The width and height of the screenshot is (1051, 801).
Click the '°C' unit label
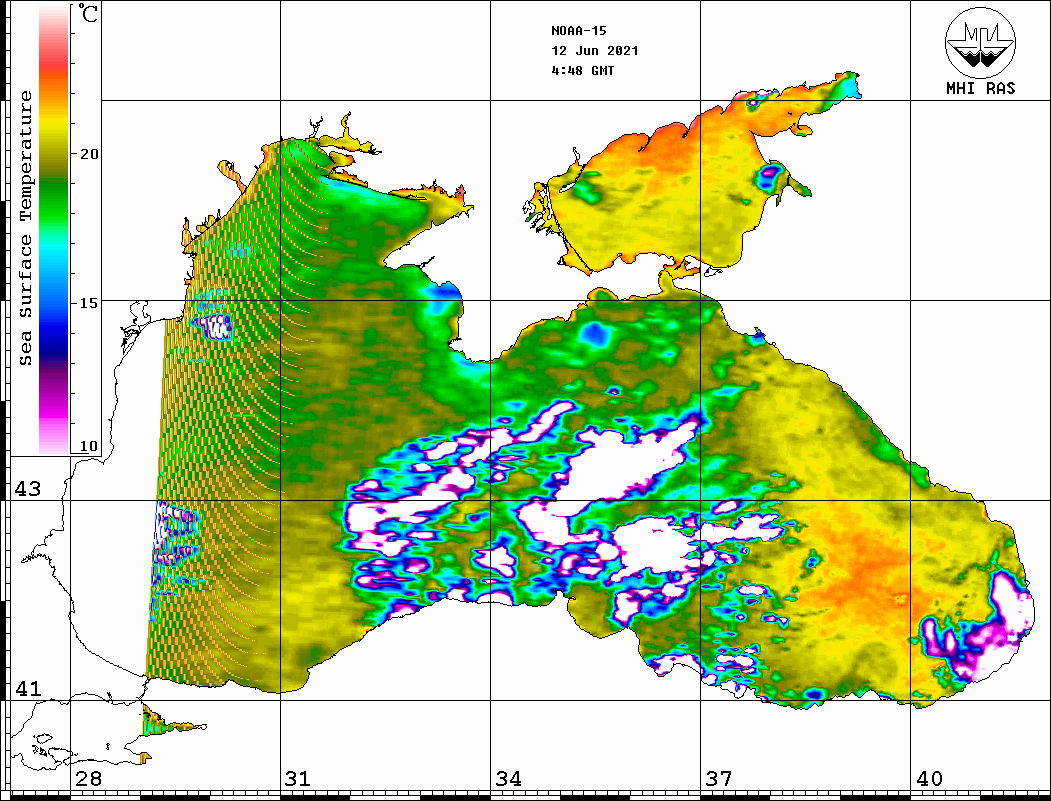88,13
